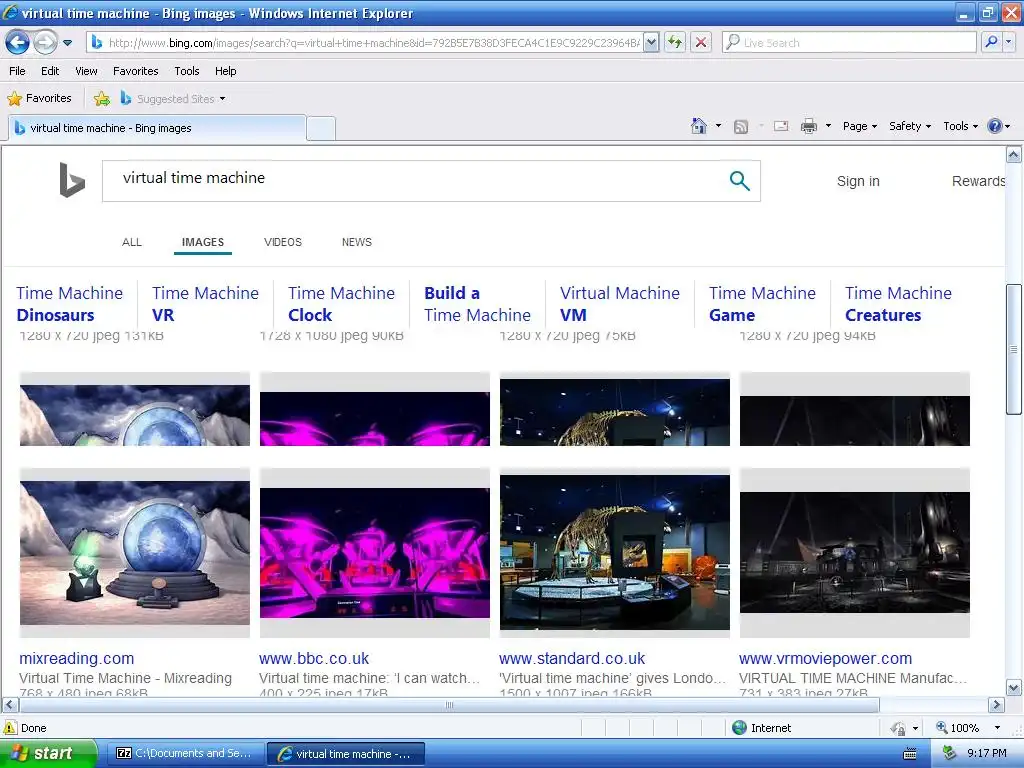Click the Forward navigation arrow
This screenshot has height=768, width=1024.
coord(45,43)
